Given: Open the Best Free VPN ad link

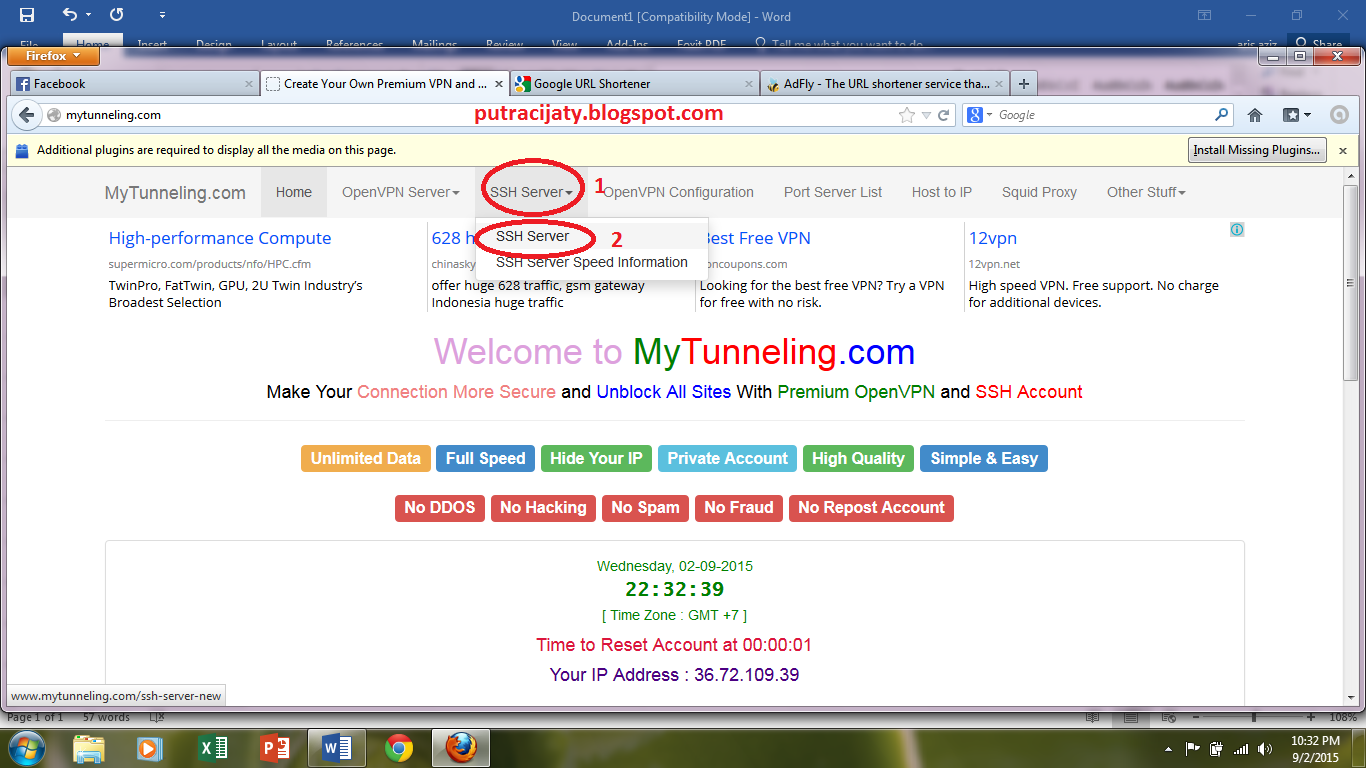Looking at the screenshot, I should pyautogui.click(x=755, y=238).
